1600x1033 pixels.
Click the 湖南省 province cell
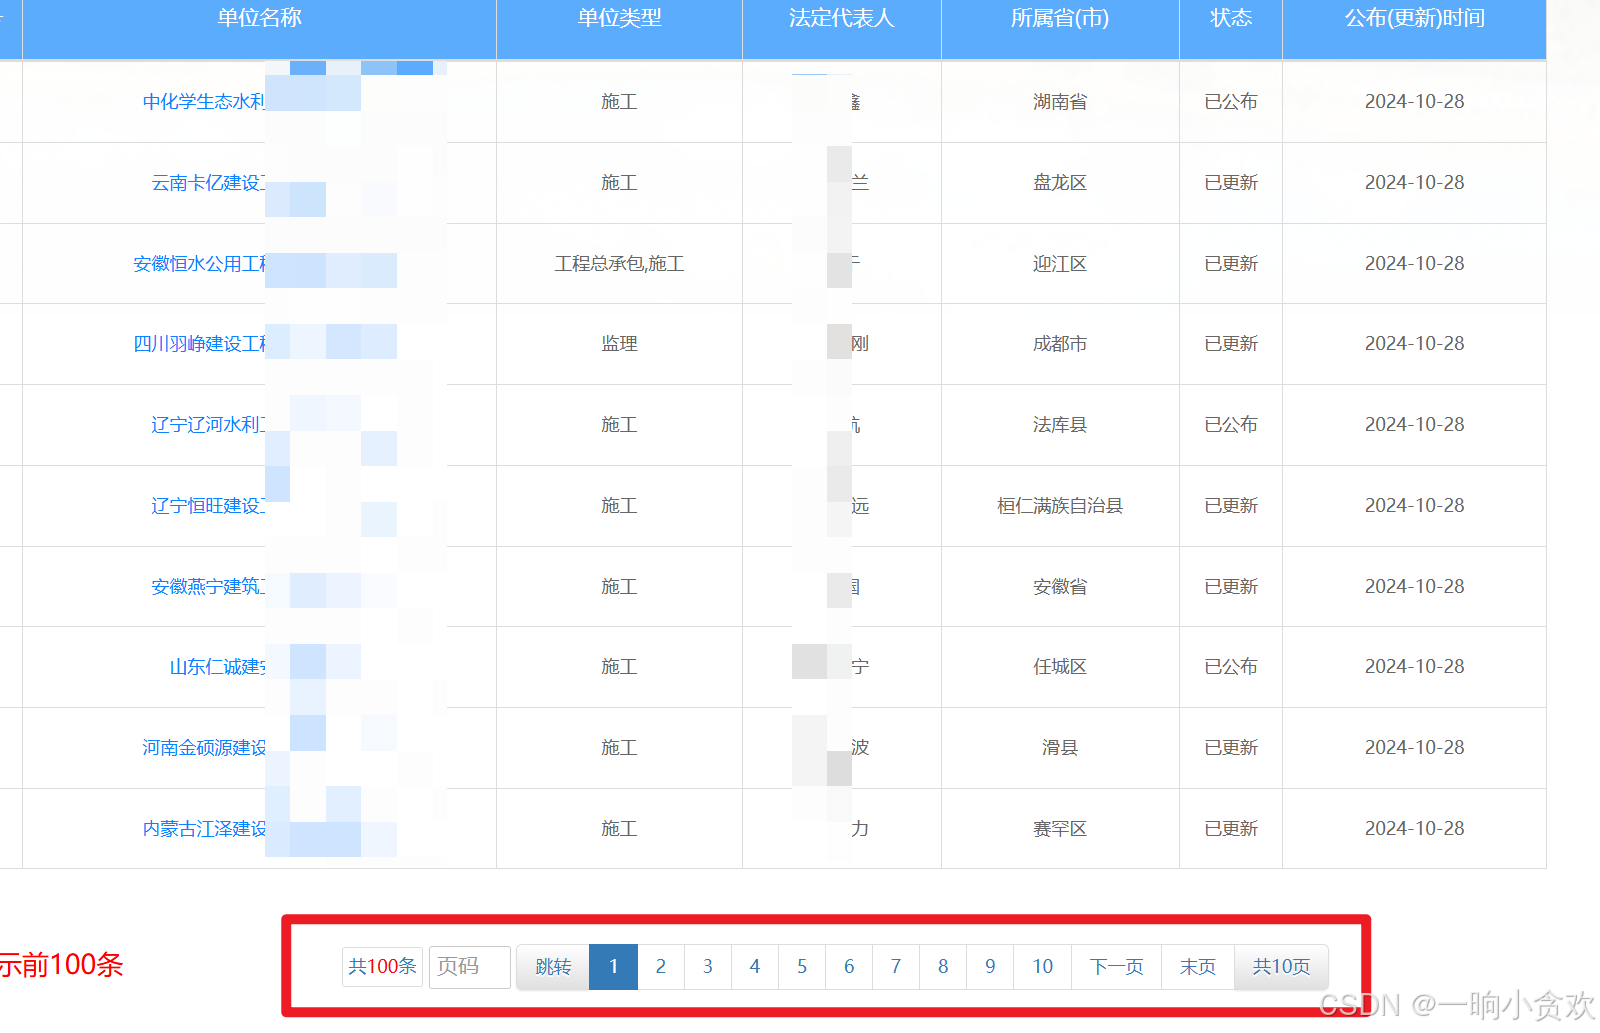coord(1060,102)
